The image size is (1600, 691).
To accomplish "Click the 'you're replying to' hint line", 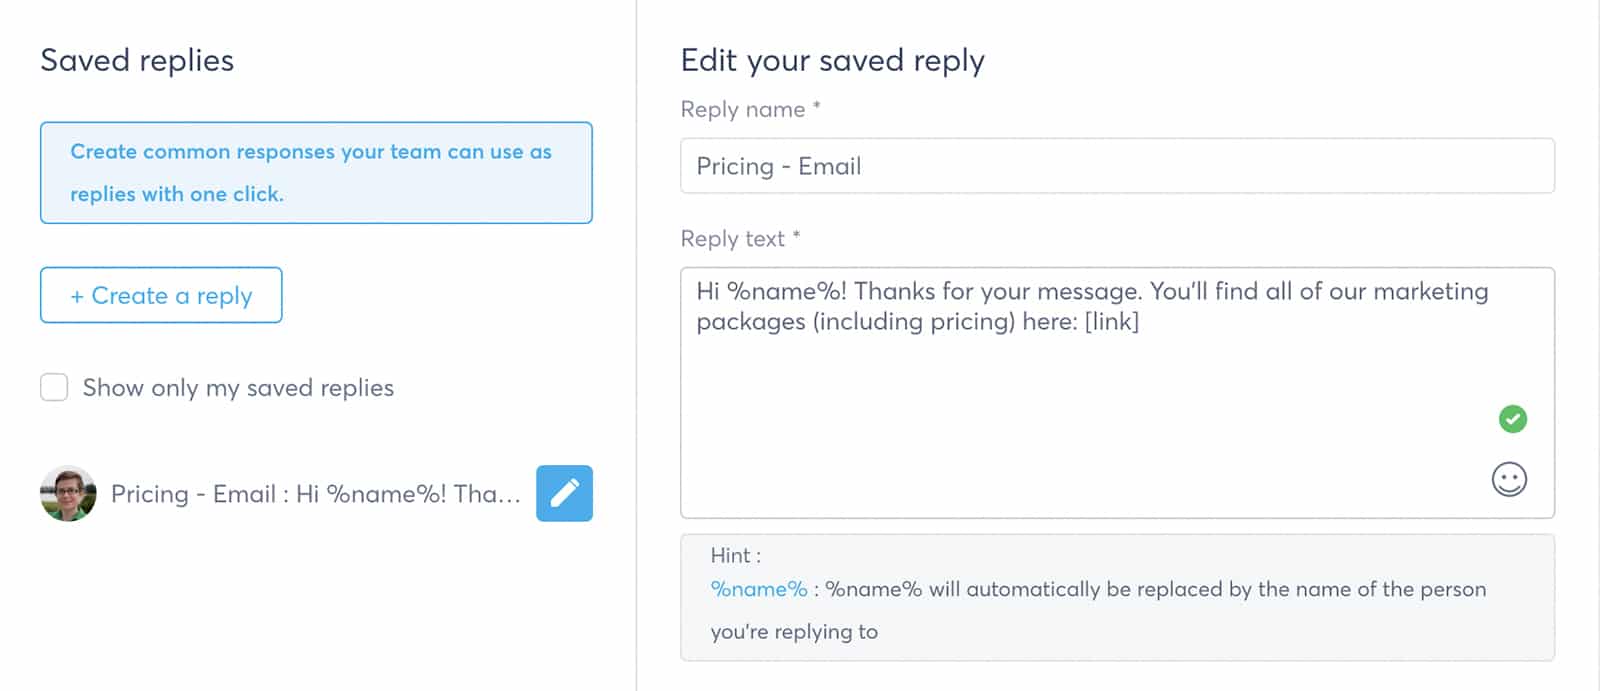I will pos(794,632).
